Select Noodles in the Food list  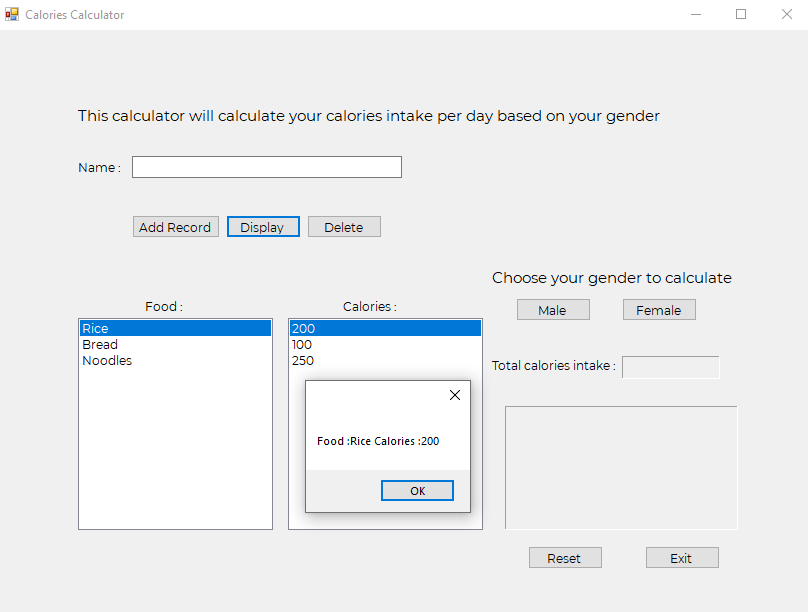coord(175,360)
